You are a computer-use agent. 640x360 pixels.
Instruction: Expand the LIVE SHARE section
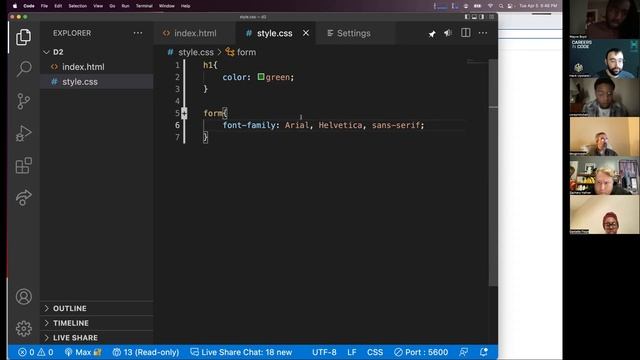tap(96, 338)
